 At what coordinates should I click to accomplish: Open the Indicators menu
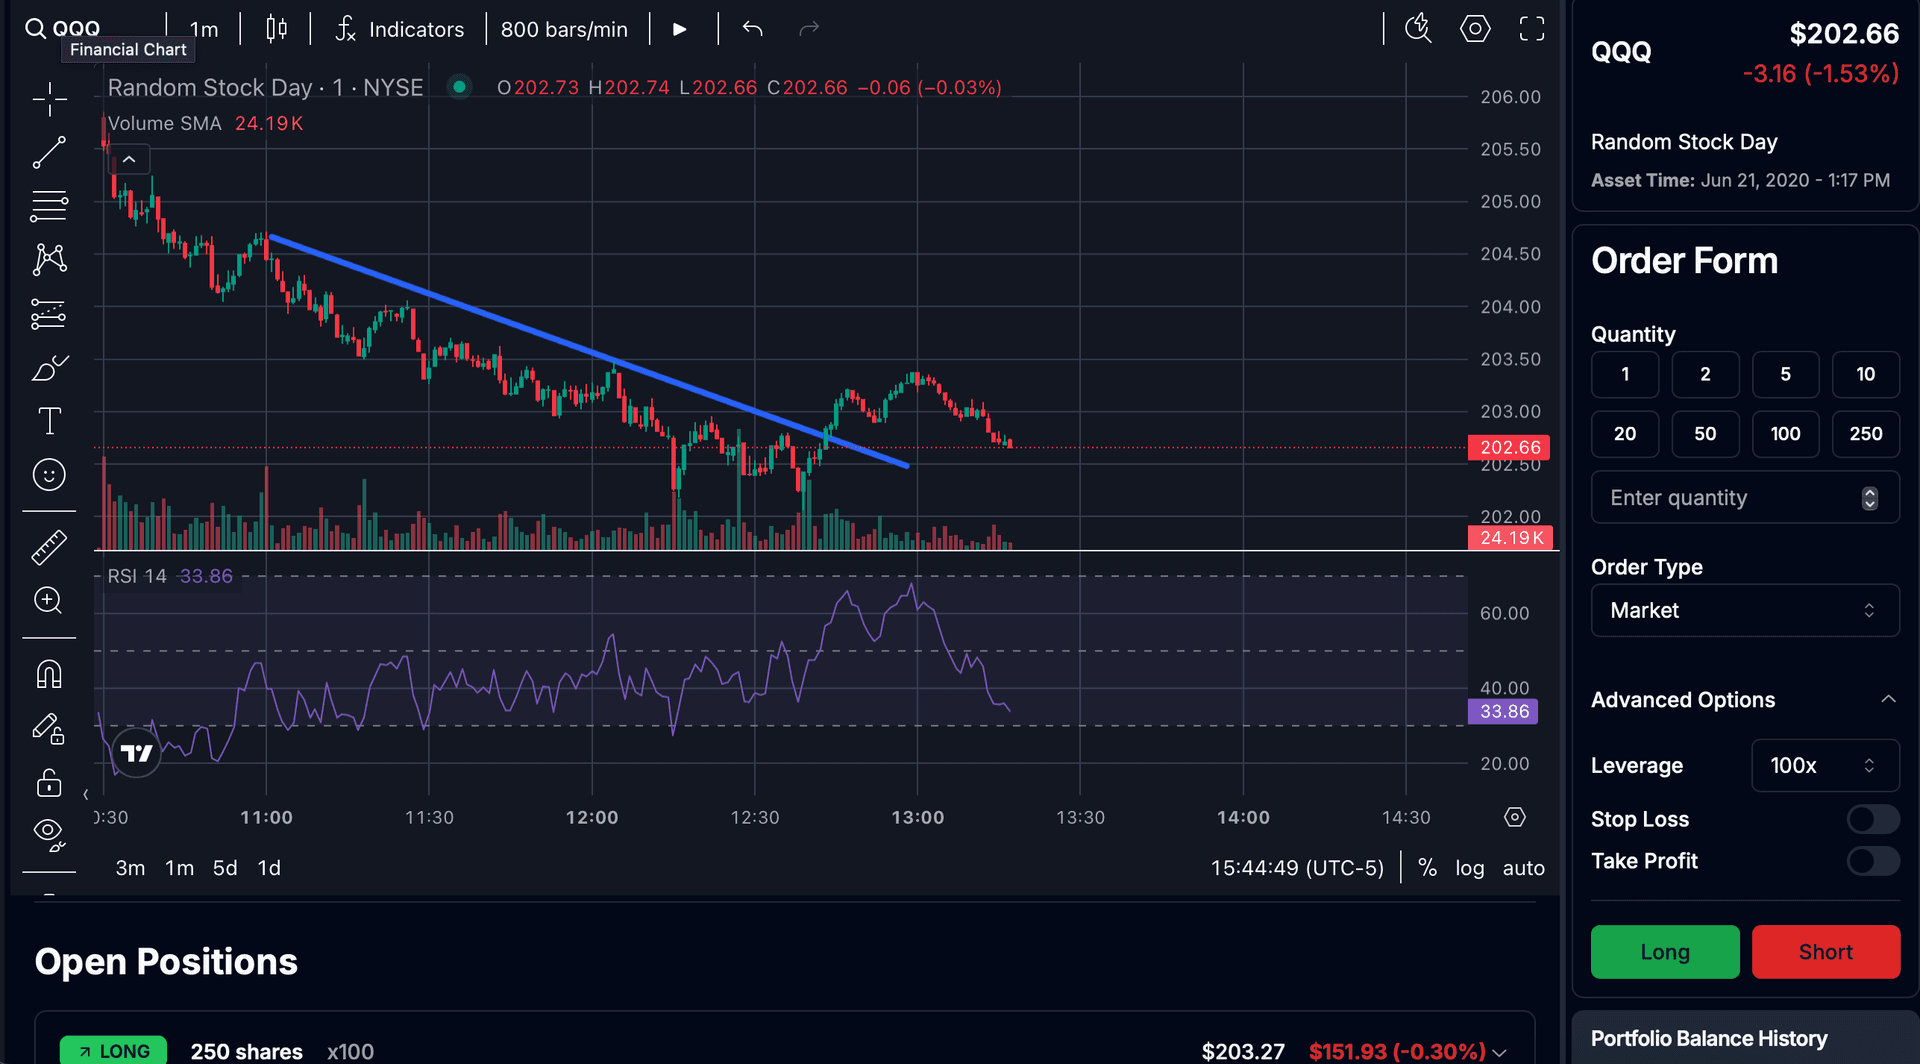click(401, 29)
